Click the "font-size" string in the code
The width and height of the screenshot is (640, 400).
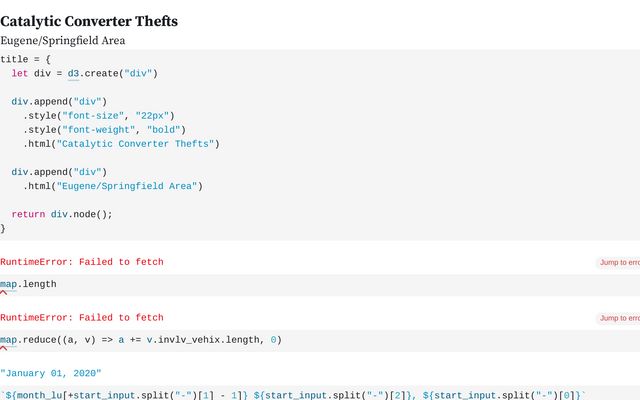tap(93, 116)
